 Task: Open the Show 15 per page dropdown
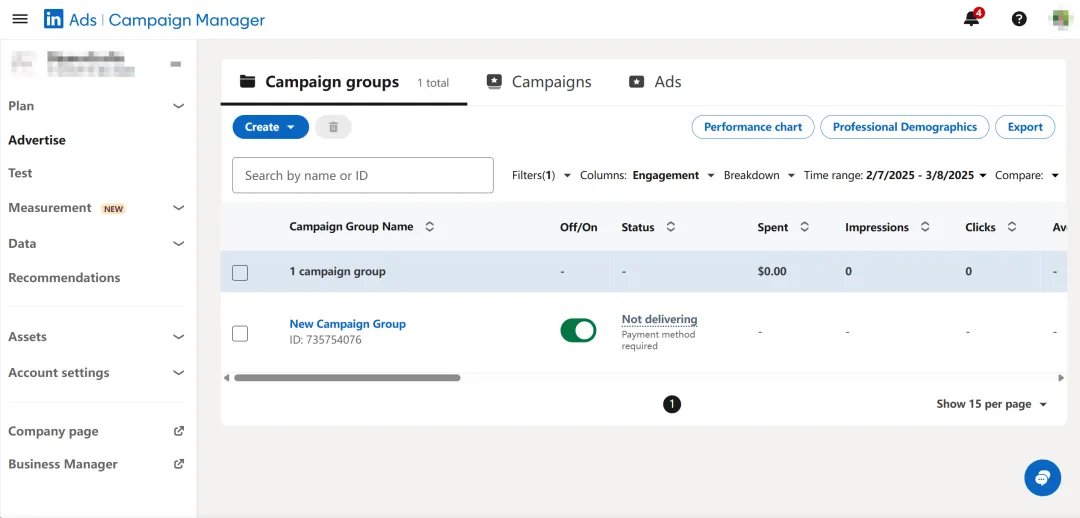(991, 404)
